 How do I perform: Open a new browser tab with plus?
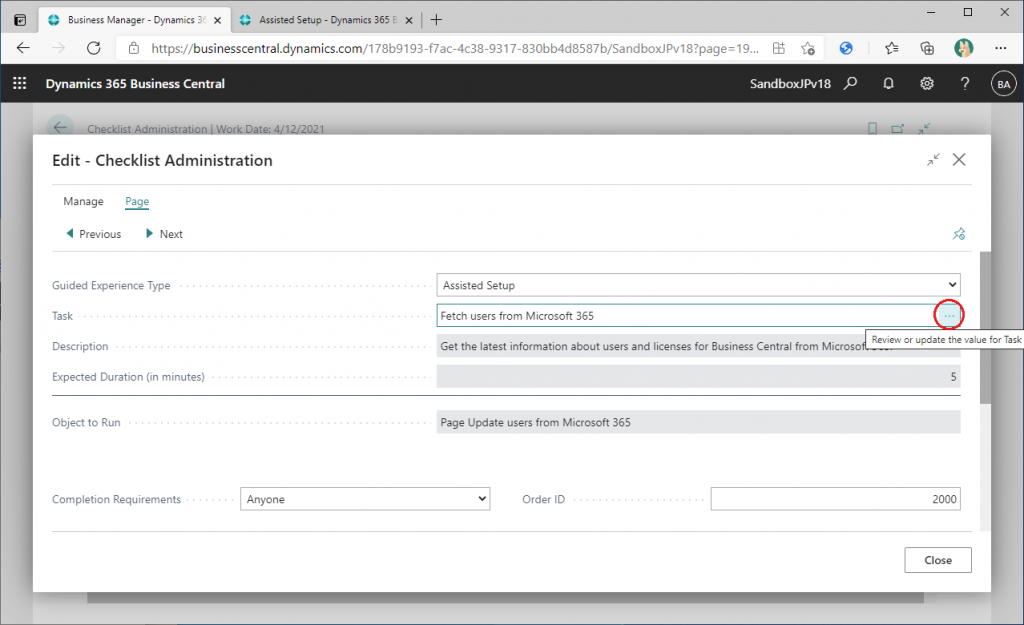point(436,20)
